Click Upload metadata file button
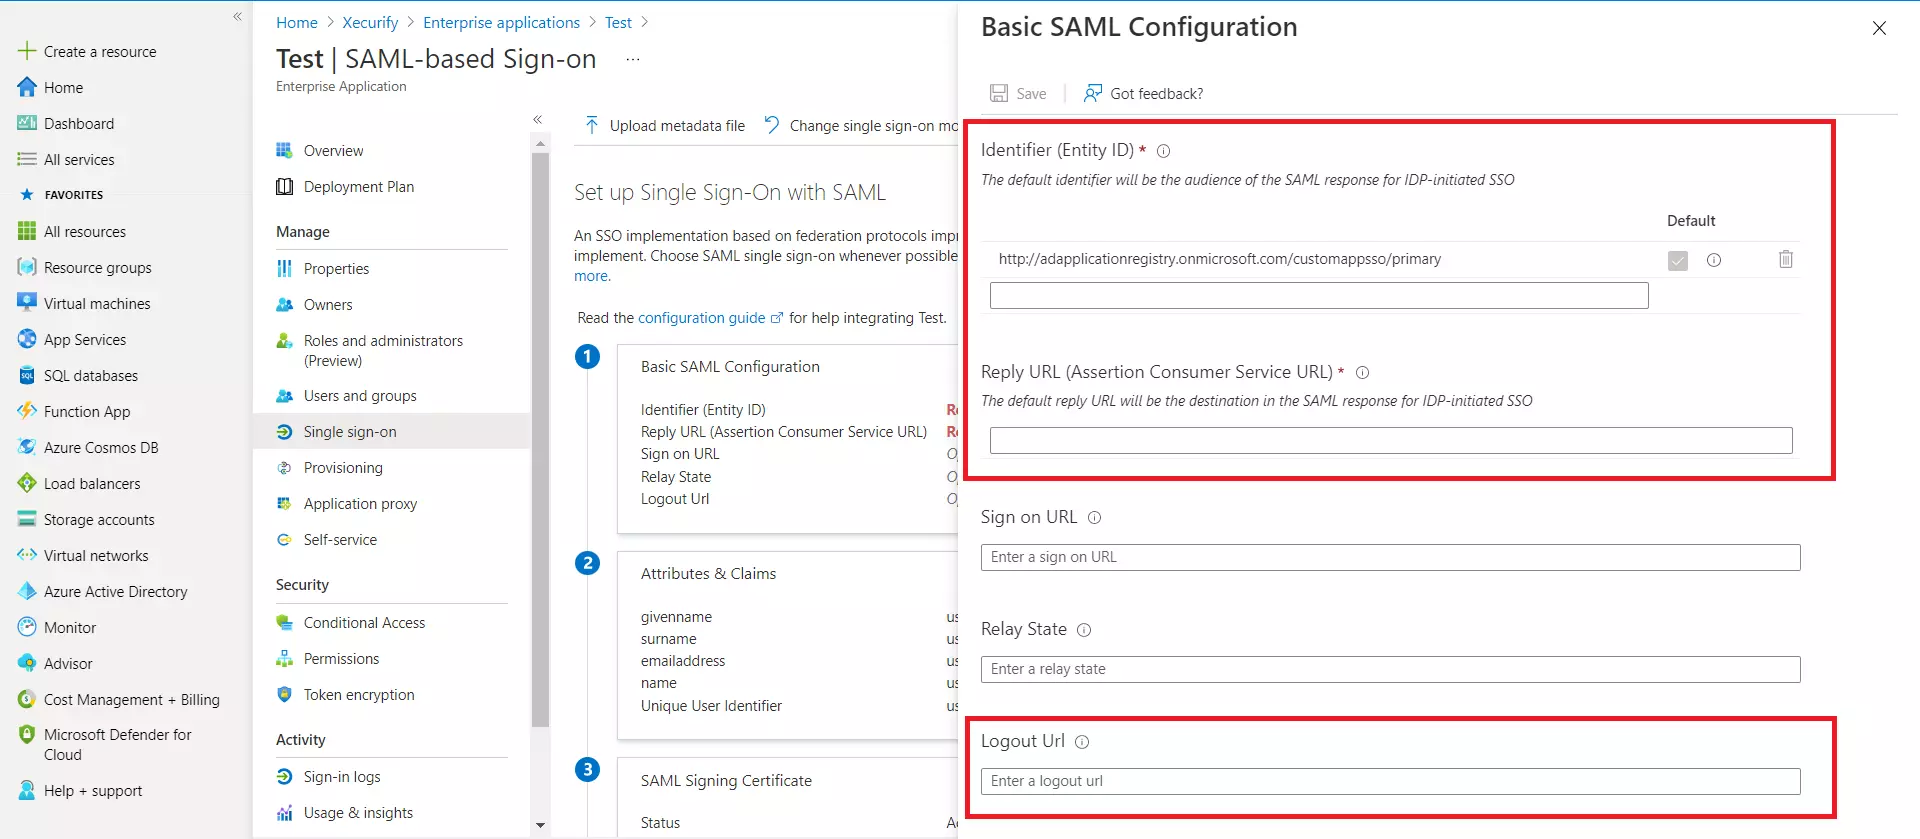 coord(664,125)
